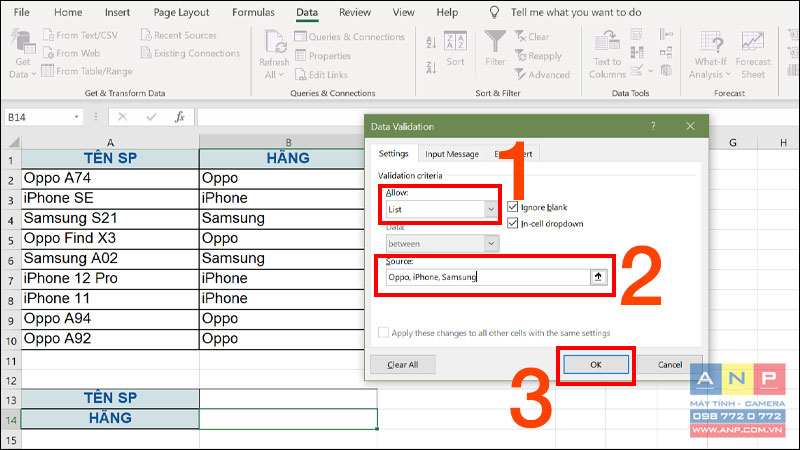Open the Get Data menu
Viewport: 800px width, 450px height.
pos(22,55)
